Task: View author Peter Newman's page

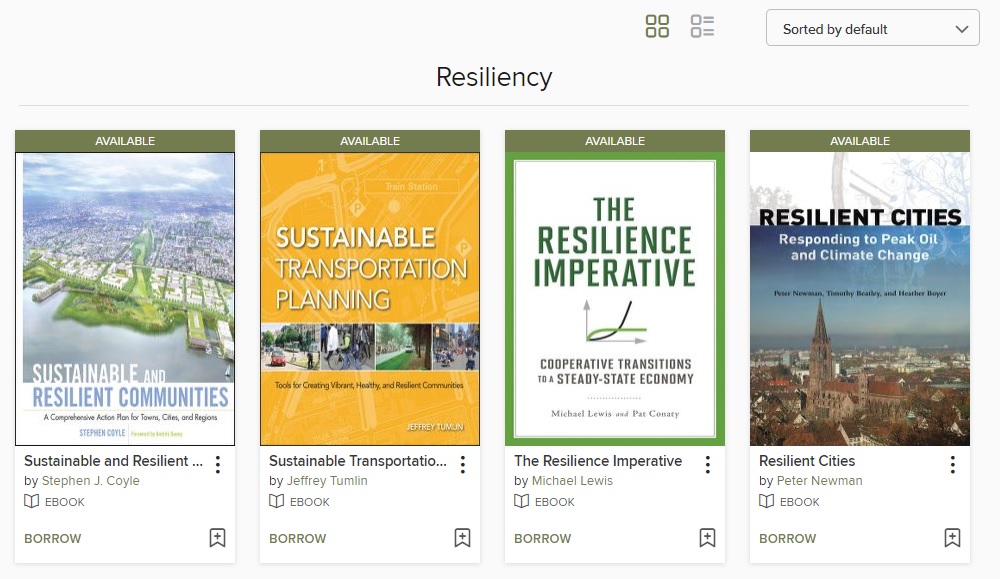Action: [820, 481]
